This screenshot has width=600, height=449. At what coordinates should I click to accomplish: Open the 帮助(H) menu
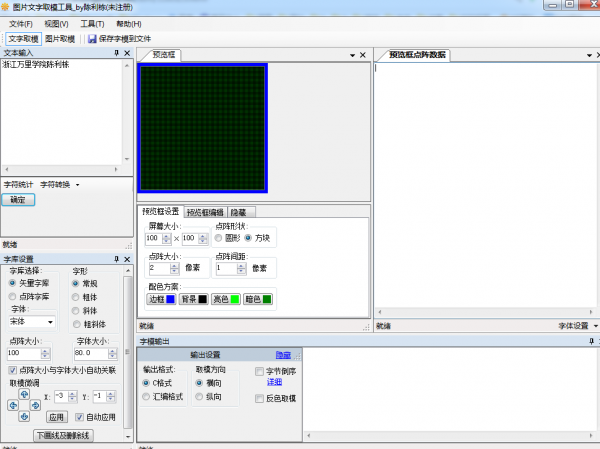(x=129, y=24)
